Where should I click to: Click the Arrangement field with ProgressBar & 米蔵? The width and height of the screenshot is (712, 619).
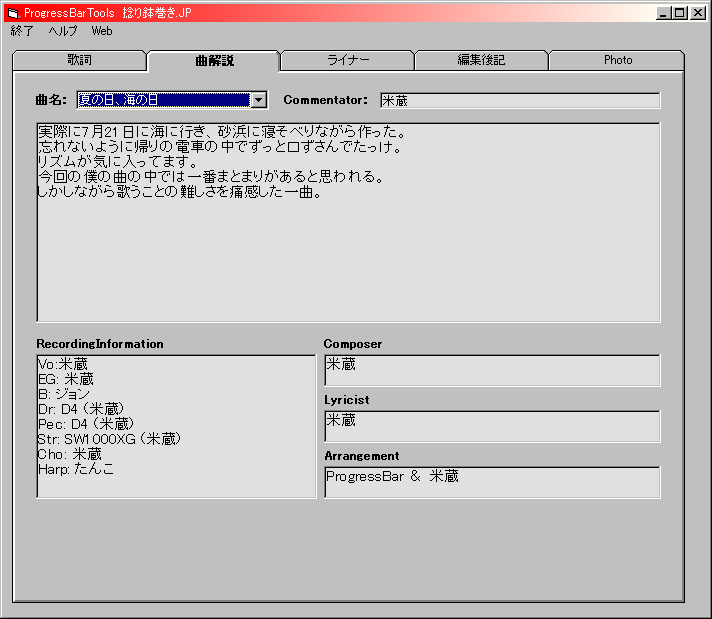[492, 482]
